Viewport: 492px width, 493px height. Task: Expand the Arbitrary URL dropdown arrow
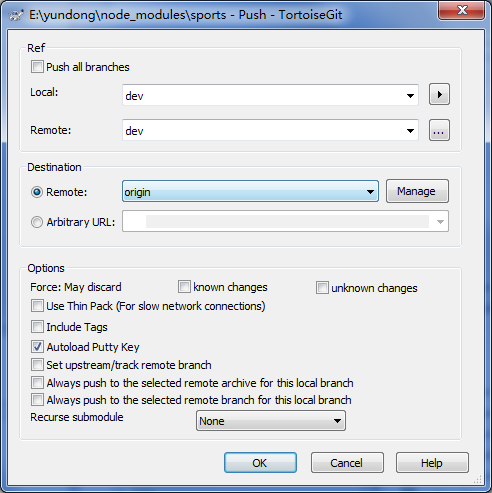[440, 222]
